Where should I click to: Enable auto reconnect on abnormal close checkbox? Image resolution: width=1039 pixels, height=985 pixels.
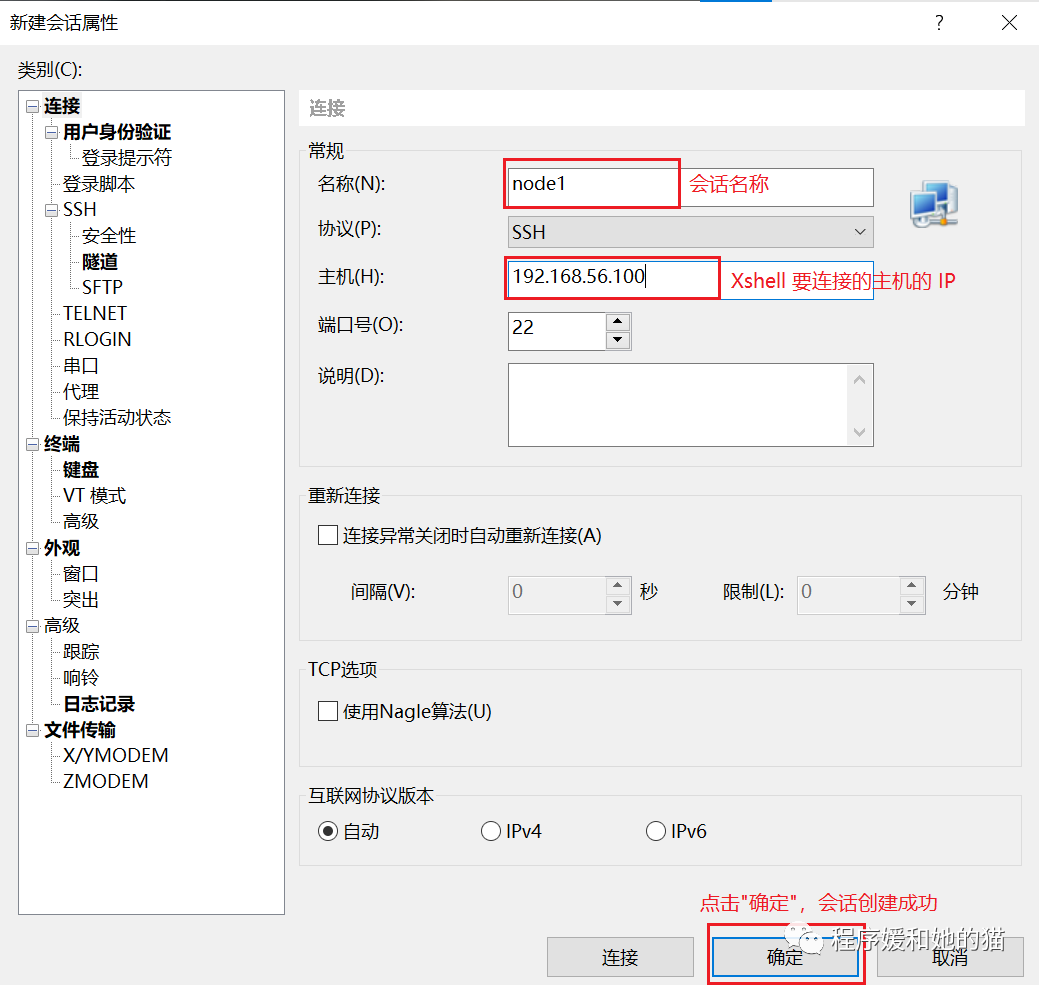click(328, 535)
